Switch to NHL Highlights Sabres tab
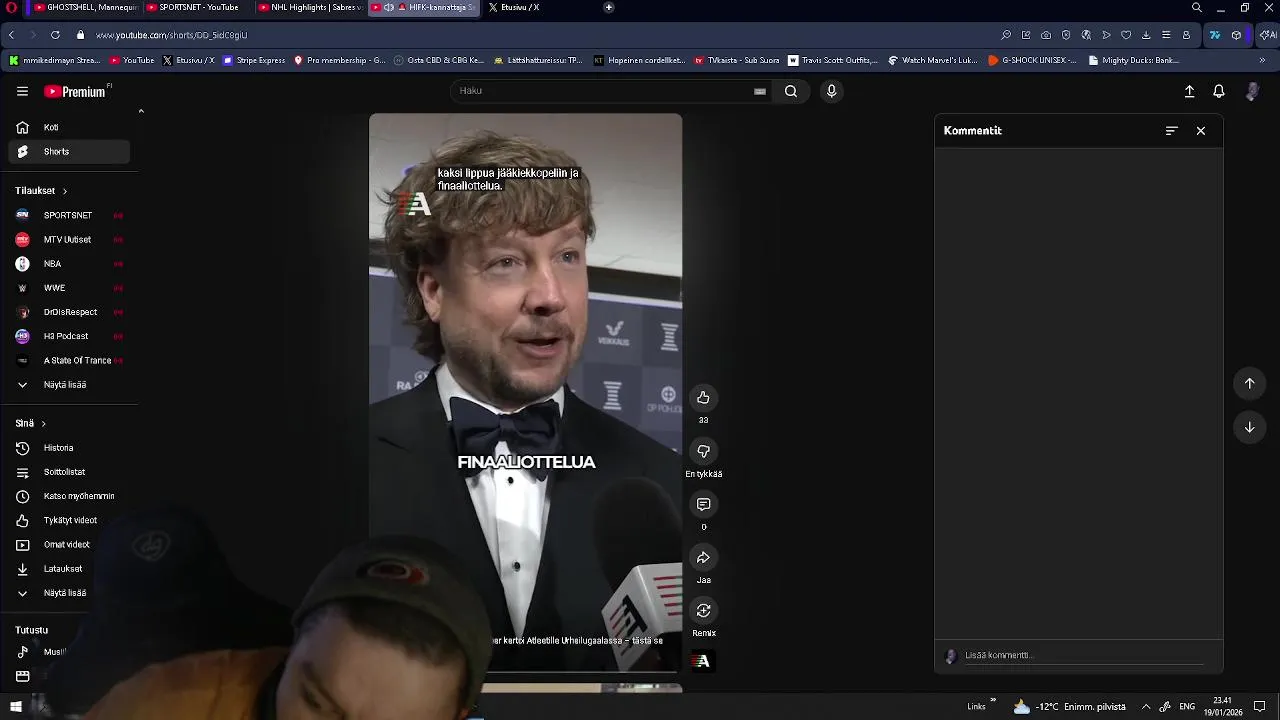This screenshot has height=720, width=1280. 310,7
